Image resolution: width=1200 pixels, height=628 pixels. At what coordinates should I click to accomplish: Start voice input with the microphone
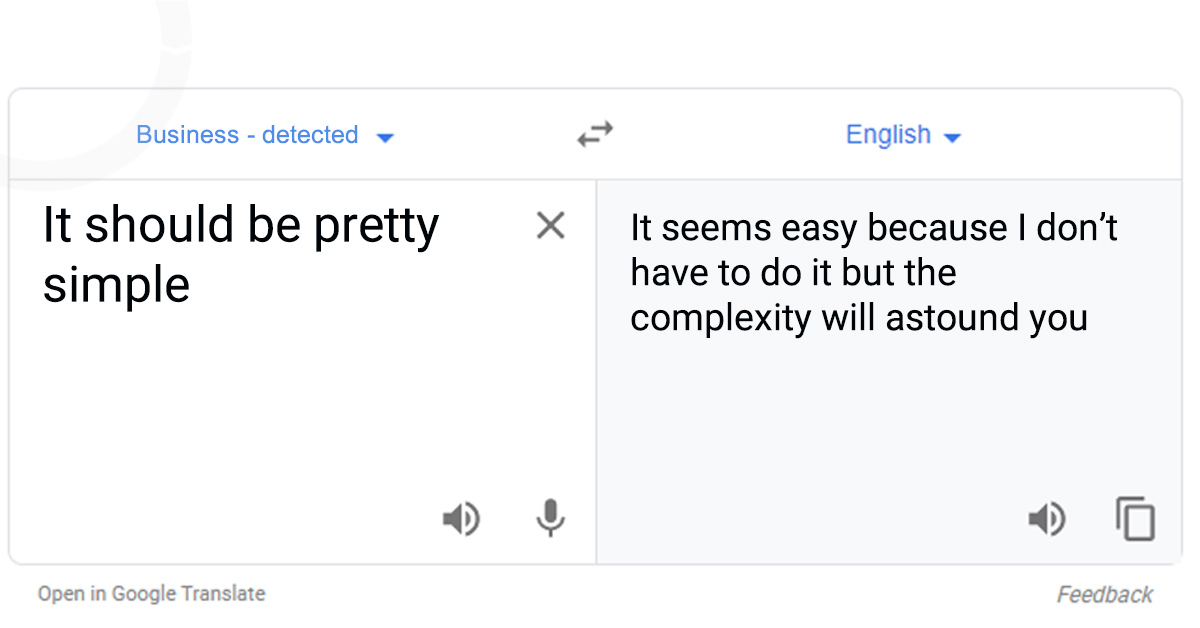551,519
